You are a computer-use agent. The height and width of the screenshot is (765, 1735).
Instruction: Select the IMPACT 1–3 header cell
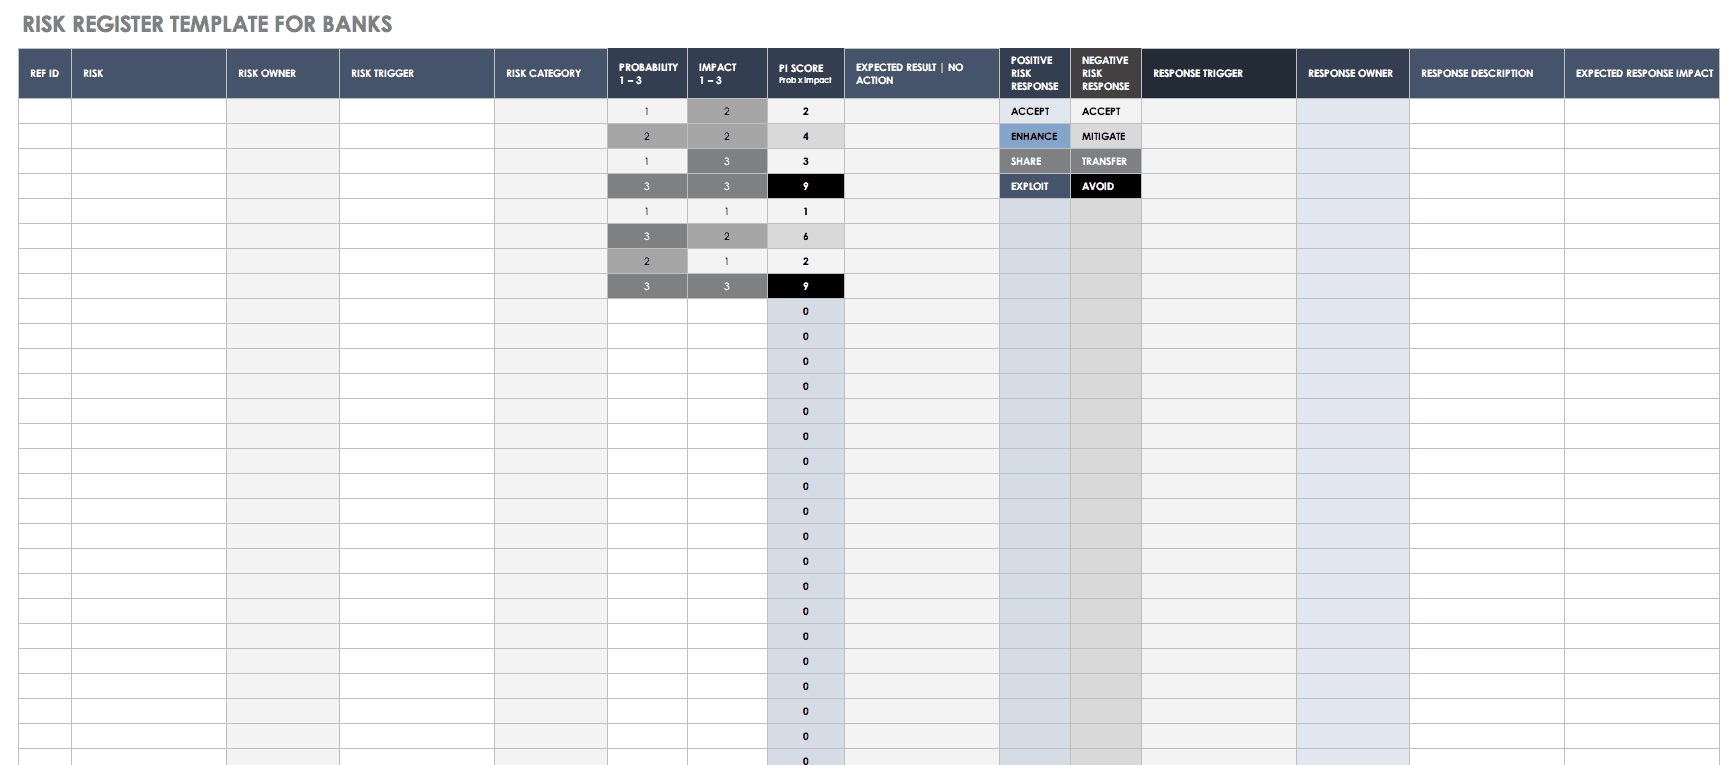coord(727,73)
